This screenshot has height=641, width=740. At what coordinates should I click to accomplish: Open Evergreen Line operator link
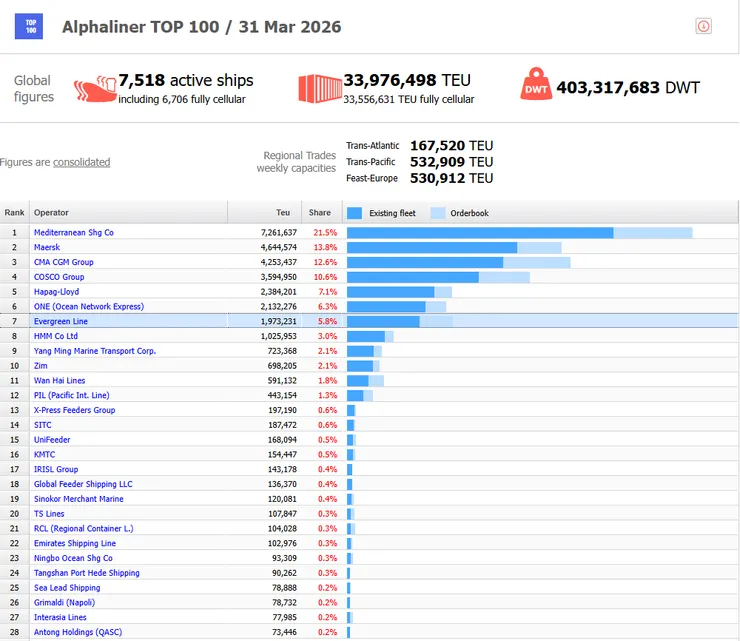click(61, 321)
